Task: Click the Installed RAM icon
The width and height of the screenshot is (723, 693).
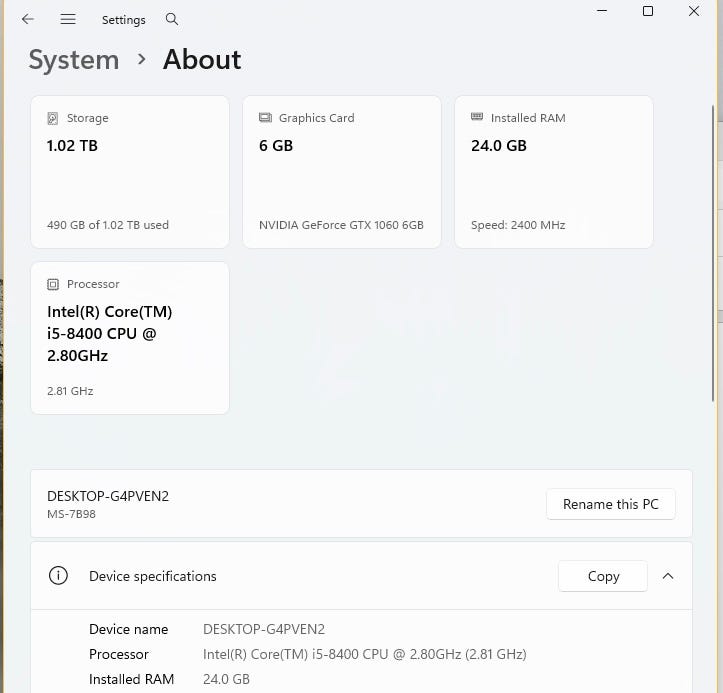Action: [477, 118]
